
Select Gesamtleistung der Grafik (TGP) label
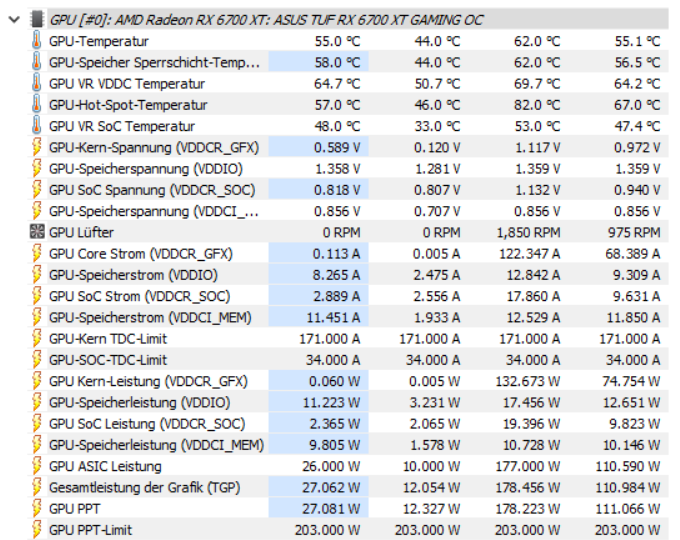144,488
